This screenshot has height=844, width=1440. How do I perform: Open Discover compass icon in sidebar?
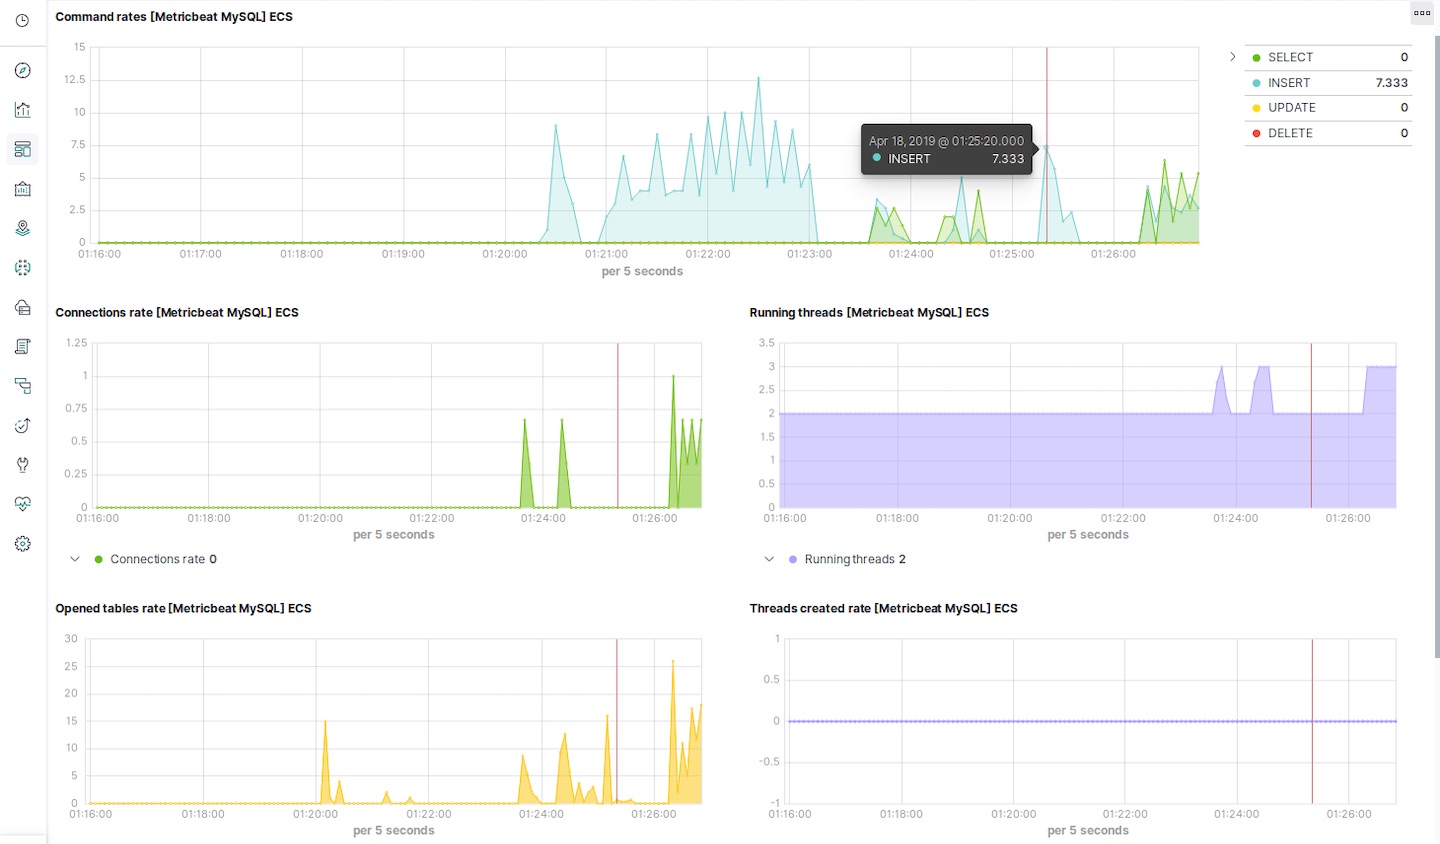point(22,70)
